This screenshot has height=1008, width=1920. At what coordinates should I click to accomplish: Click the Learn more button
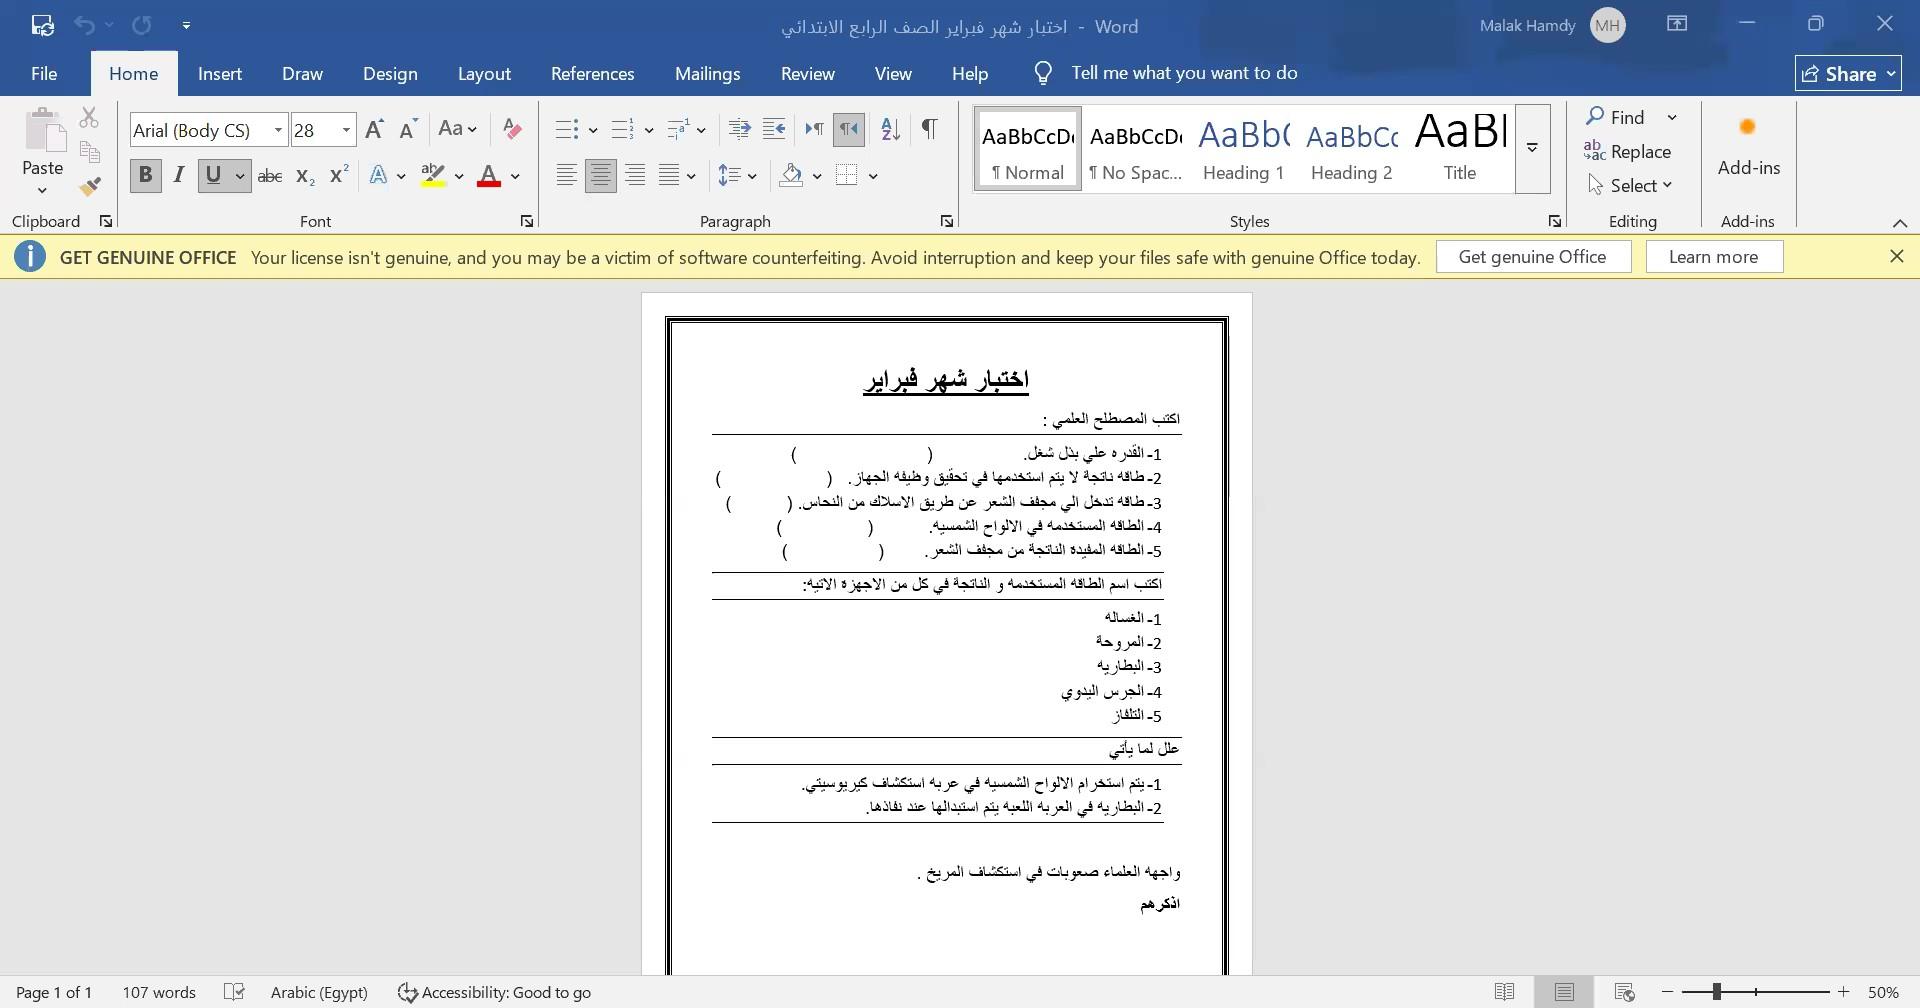click(x=1713, y=257)
